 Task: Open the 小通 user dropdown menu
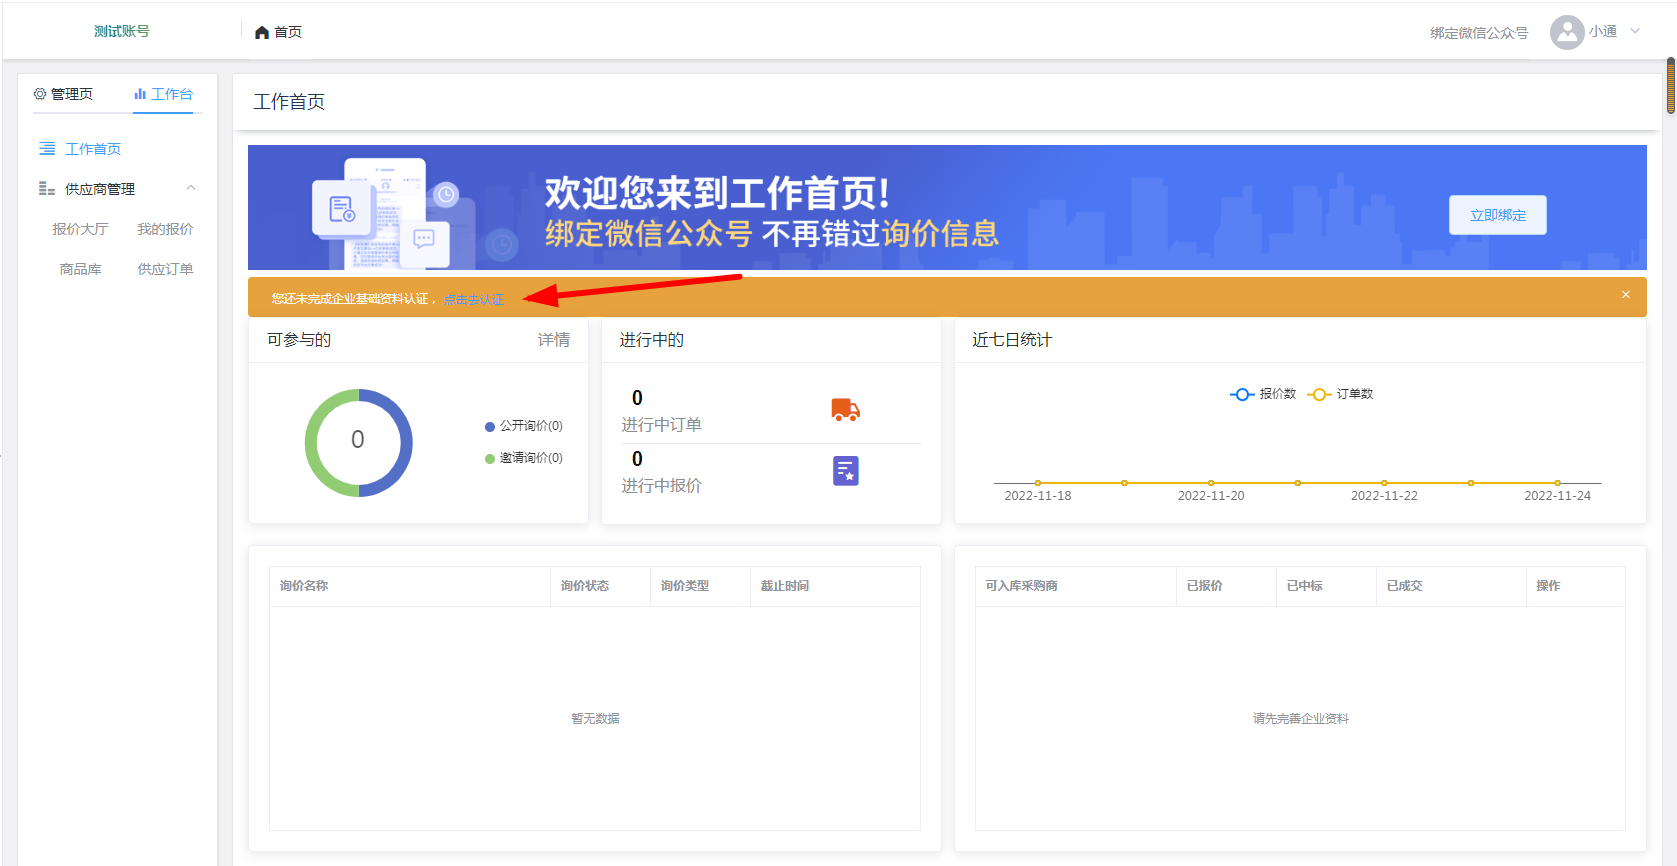point(1635,31)
